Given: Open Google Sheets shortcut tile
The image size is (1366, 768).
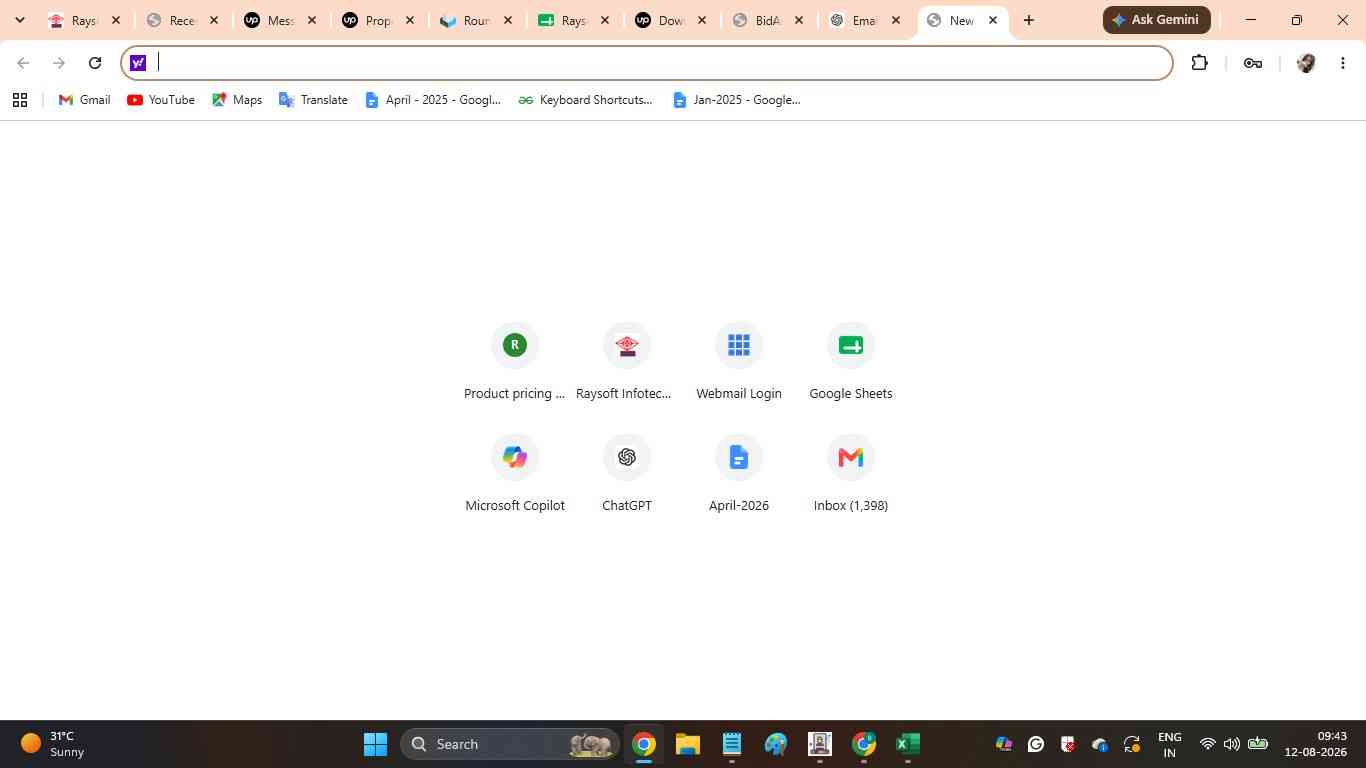Looking at the screenshot, I should (851, 361).
